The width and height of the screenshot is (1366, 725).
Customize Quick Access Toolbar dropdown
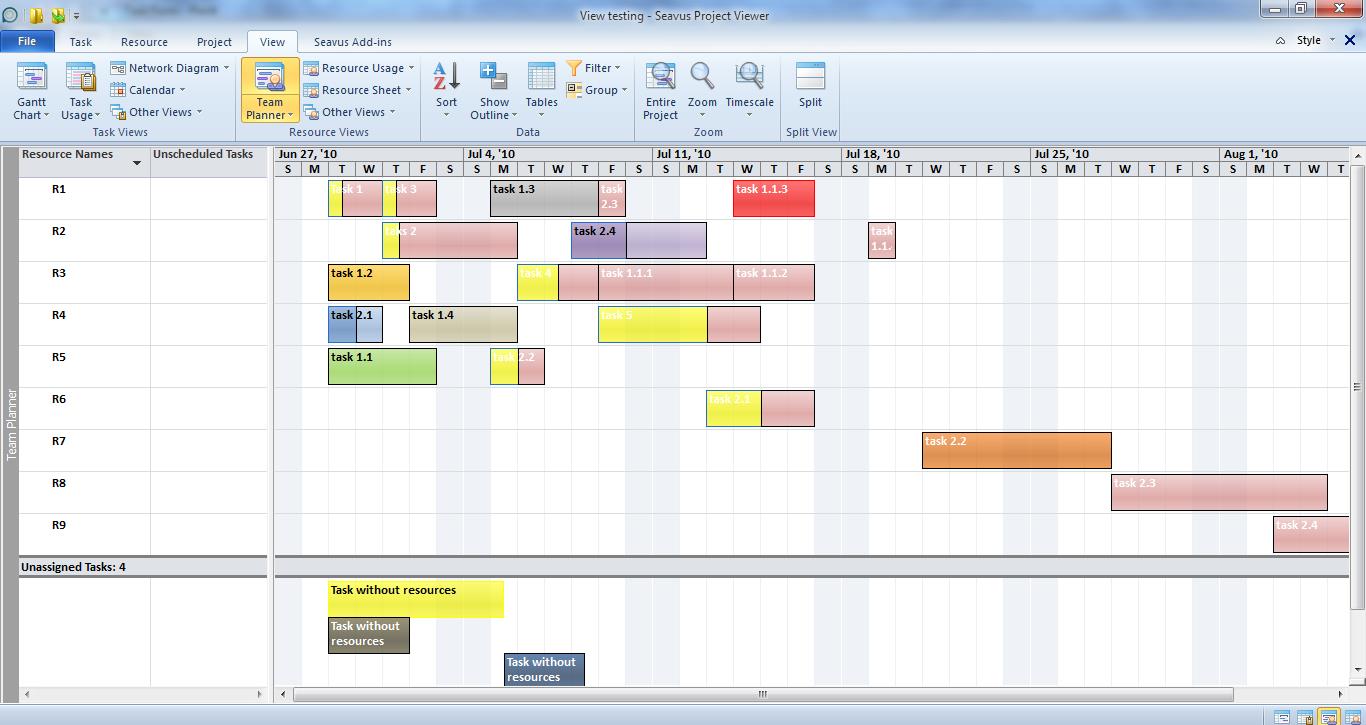[x=76, y=16]
